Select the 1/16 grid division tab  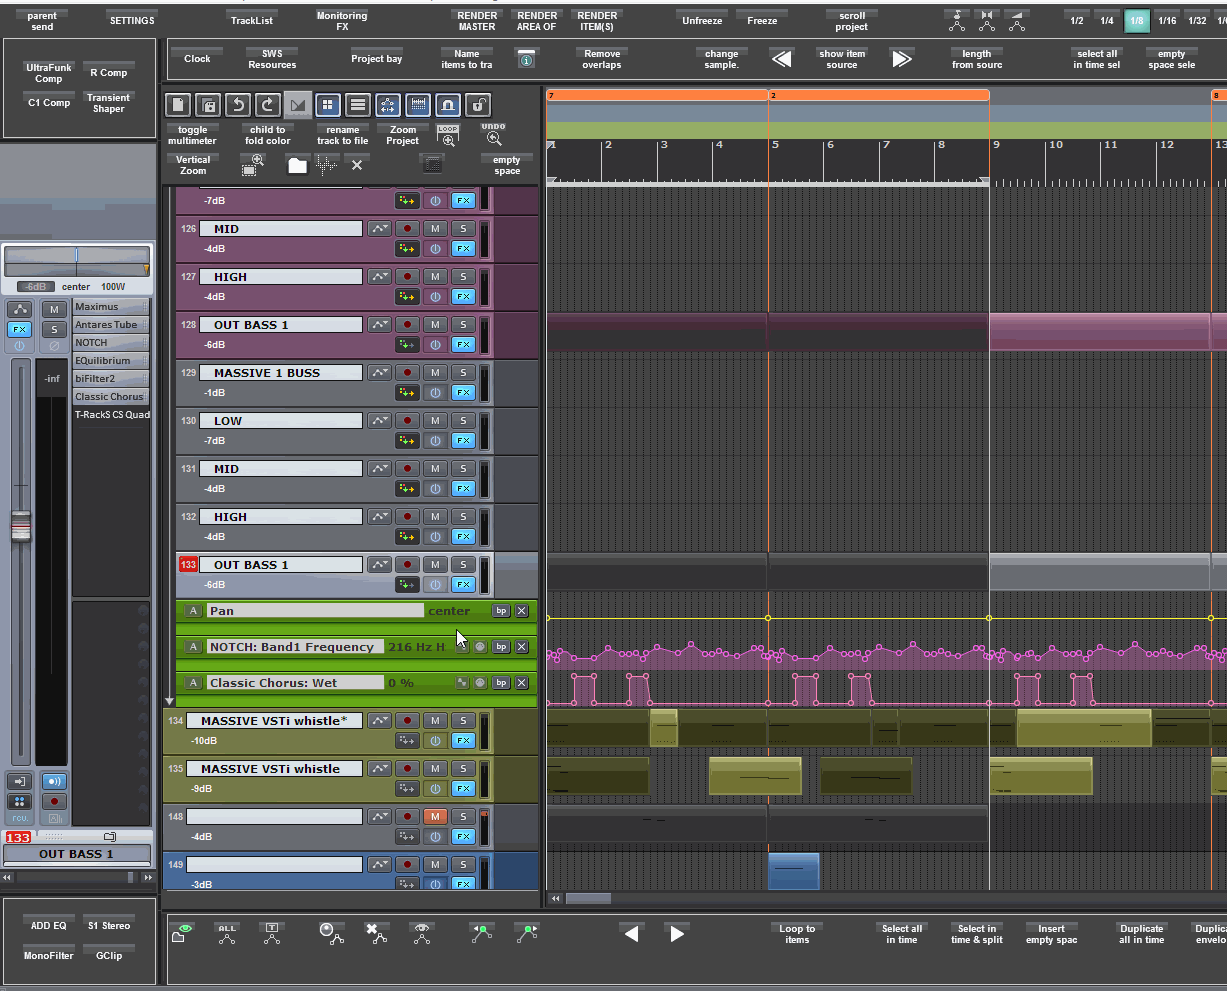(x=1167, y=21)
